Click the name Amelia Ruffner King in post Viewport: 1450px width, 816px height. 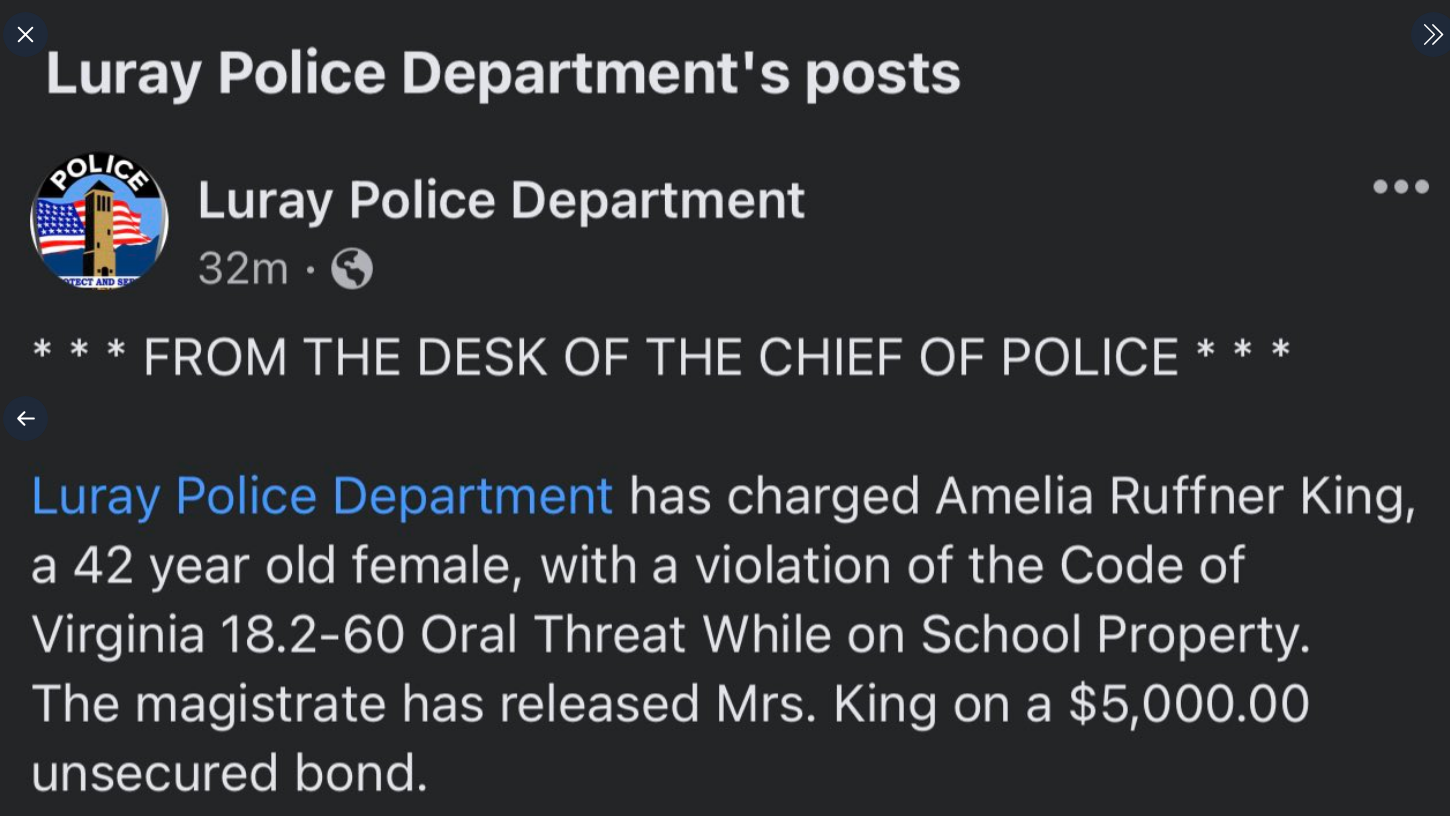pyautogui.click(x=1175, y=496)
